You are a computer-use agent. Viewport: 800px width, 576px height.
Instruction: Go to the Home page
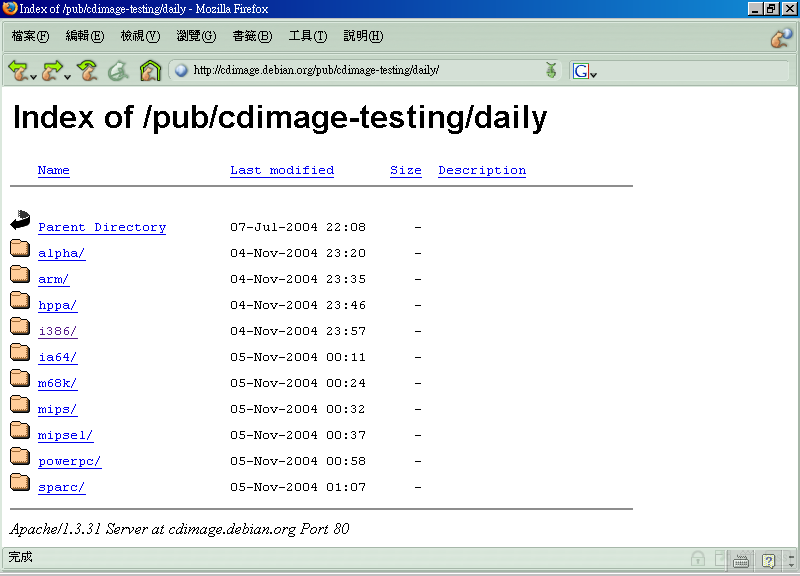click(x=150, y=70)
